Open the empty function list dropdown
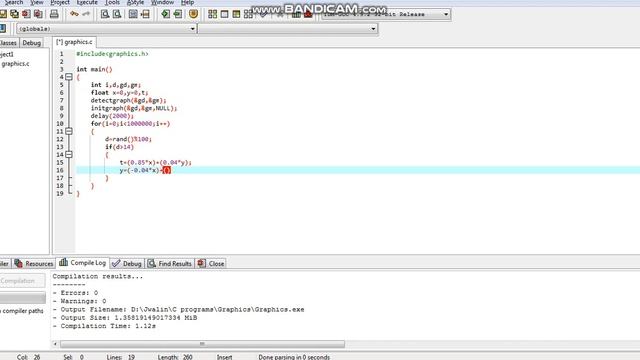Screen dimensions: 640x360 click(373, 29)
